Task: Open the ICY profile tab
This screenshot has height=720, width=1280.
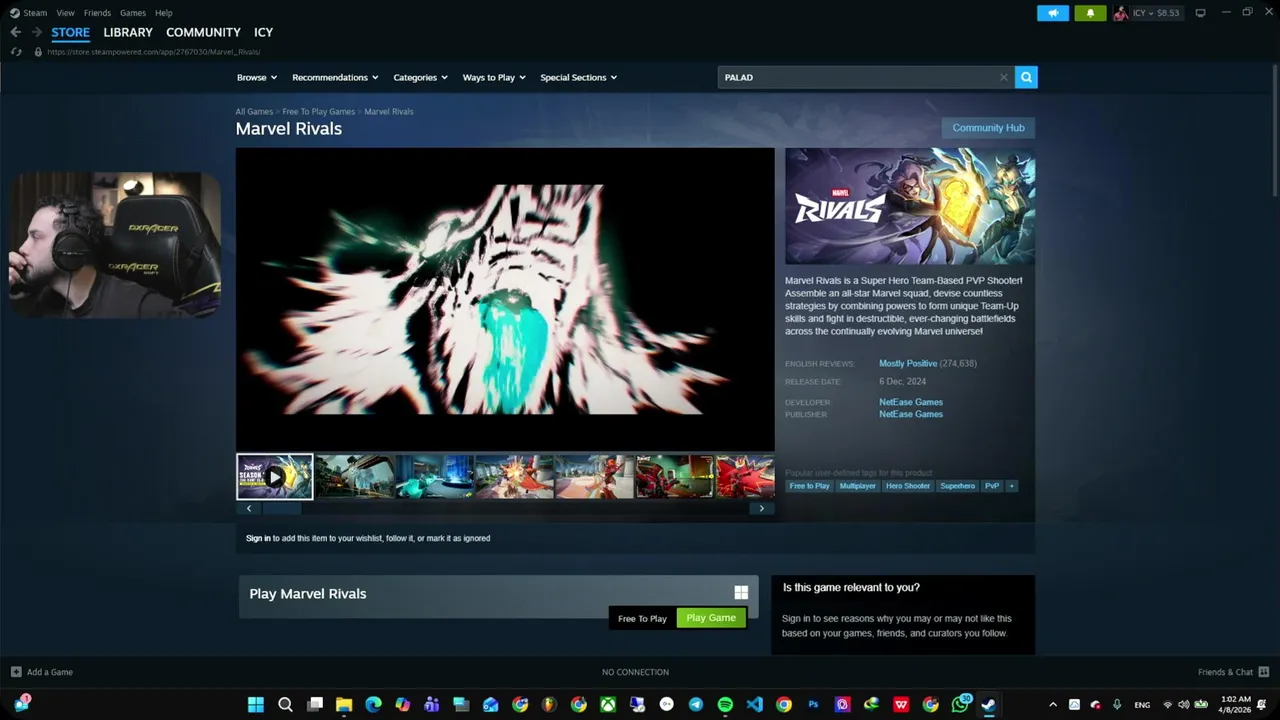Action: 263,32
